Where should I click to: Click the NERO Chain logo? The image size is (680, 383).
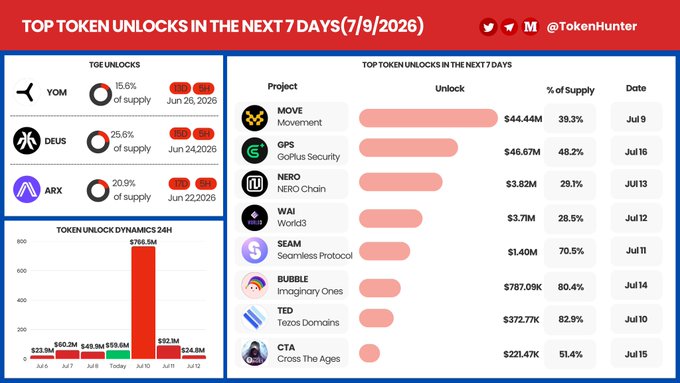(x=255, y=183)
